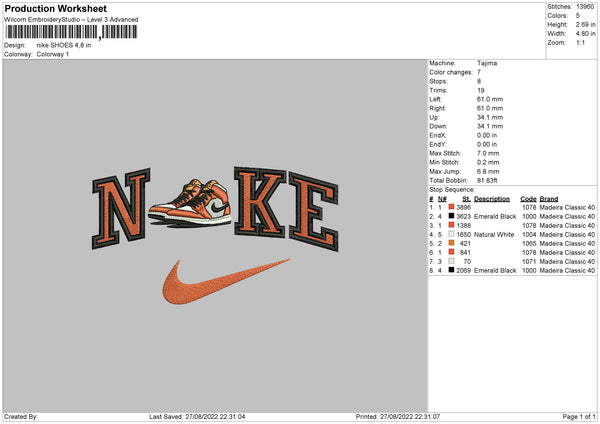
Task: Click the letter K in the design preview
Action: pyautogui.click(x=260, y=202)
